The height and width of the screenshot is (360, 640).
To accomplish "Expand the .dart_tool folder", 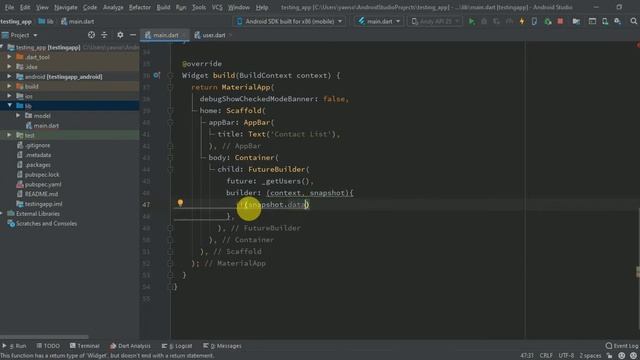I will [9, 57].
